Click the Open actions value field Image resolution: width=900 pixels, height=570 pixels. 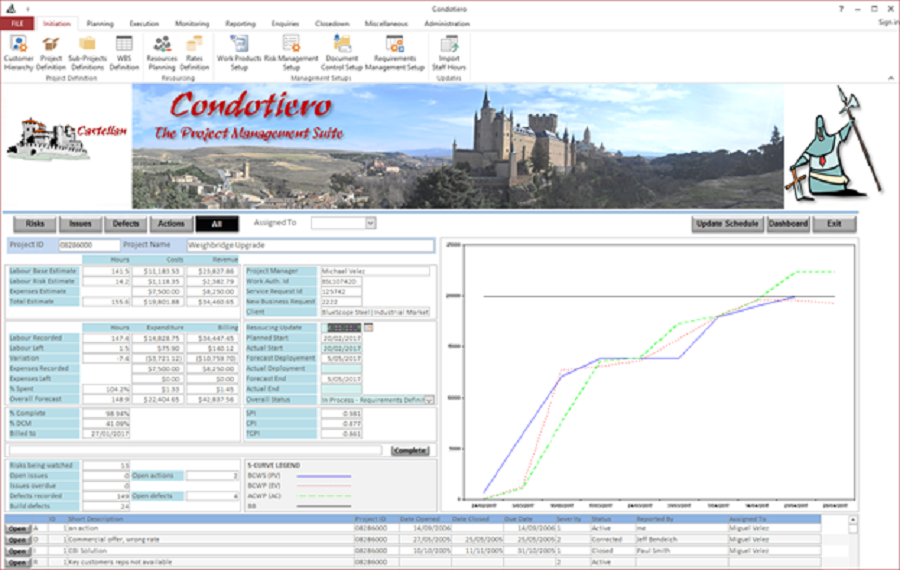pos(213,476)
